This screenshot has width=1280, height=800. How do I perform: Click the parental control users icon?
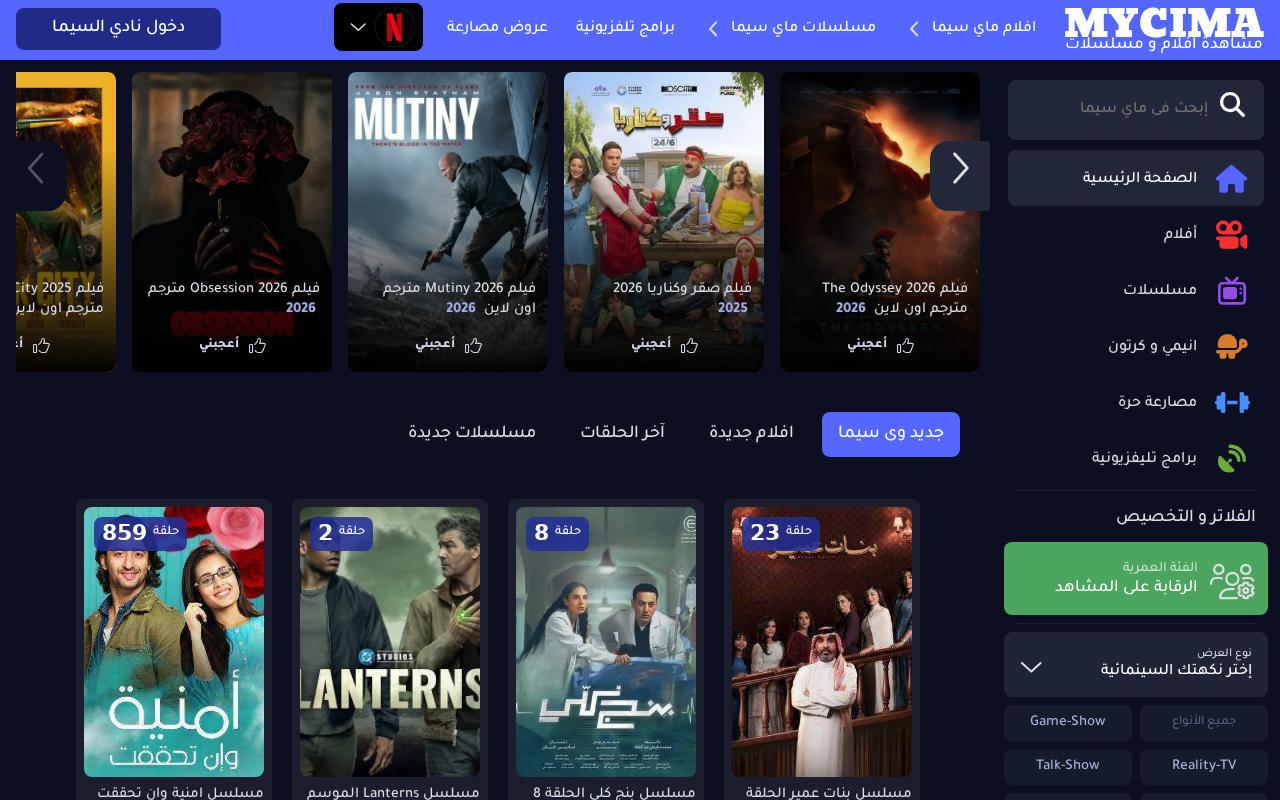click(x=1232, y=580)
